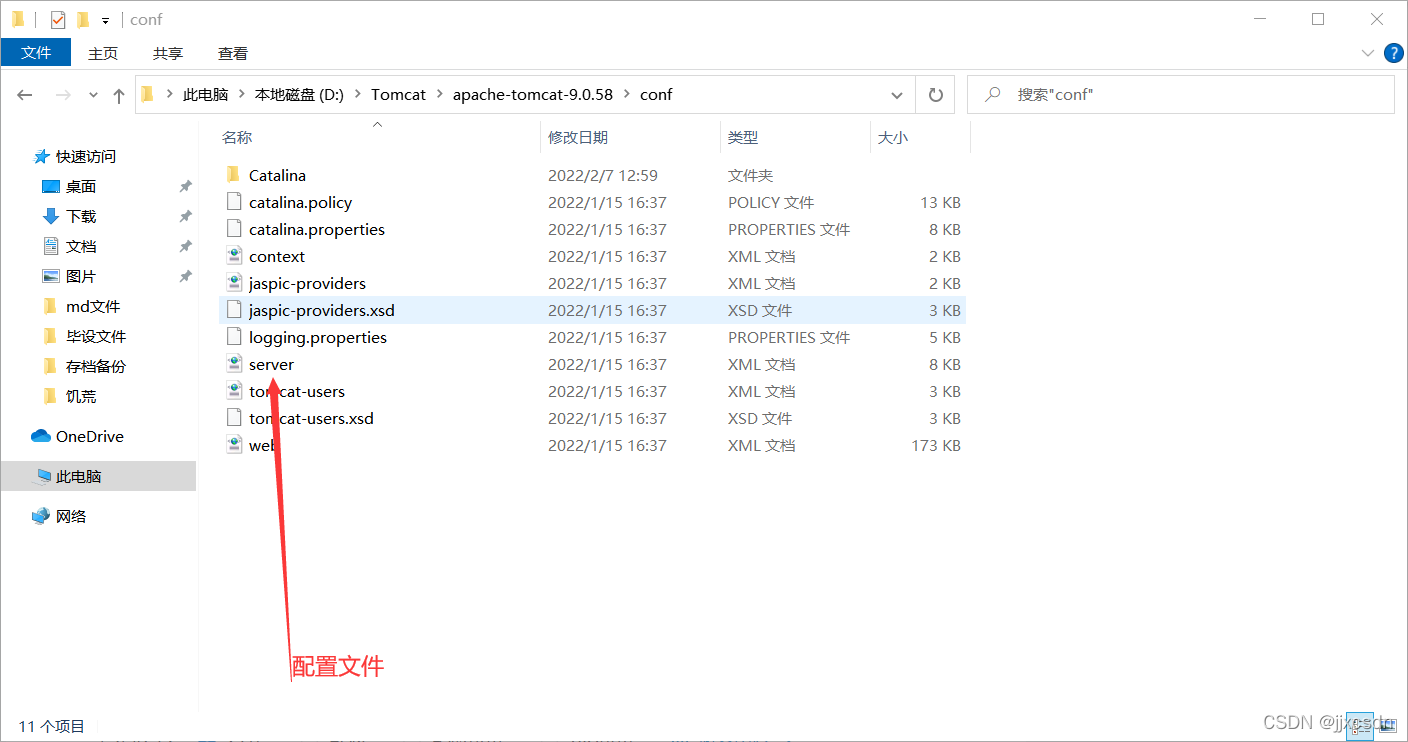Click the Back navigation arrow
This screenshot has height=742, width=1408.
point(25,95)
